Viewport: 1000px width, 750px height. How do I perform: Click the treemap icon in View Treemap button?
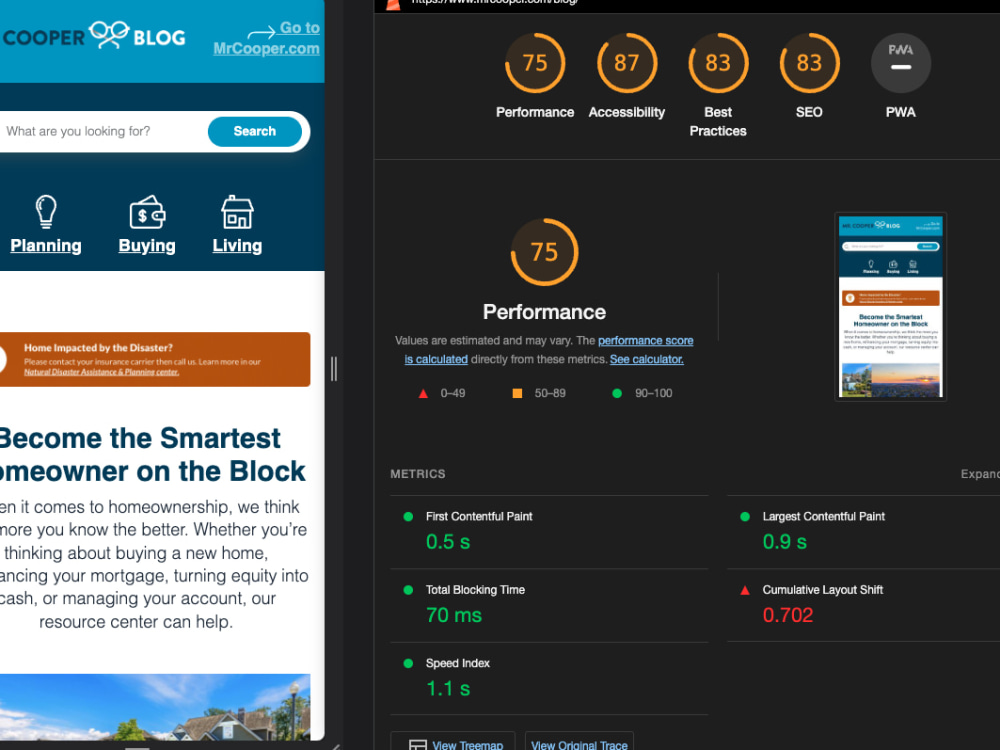tap(418, 744)
